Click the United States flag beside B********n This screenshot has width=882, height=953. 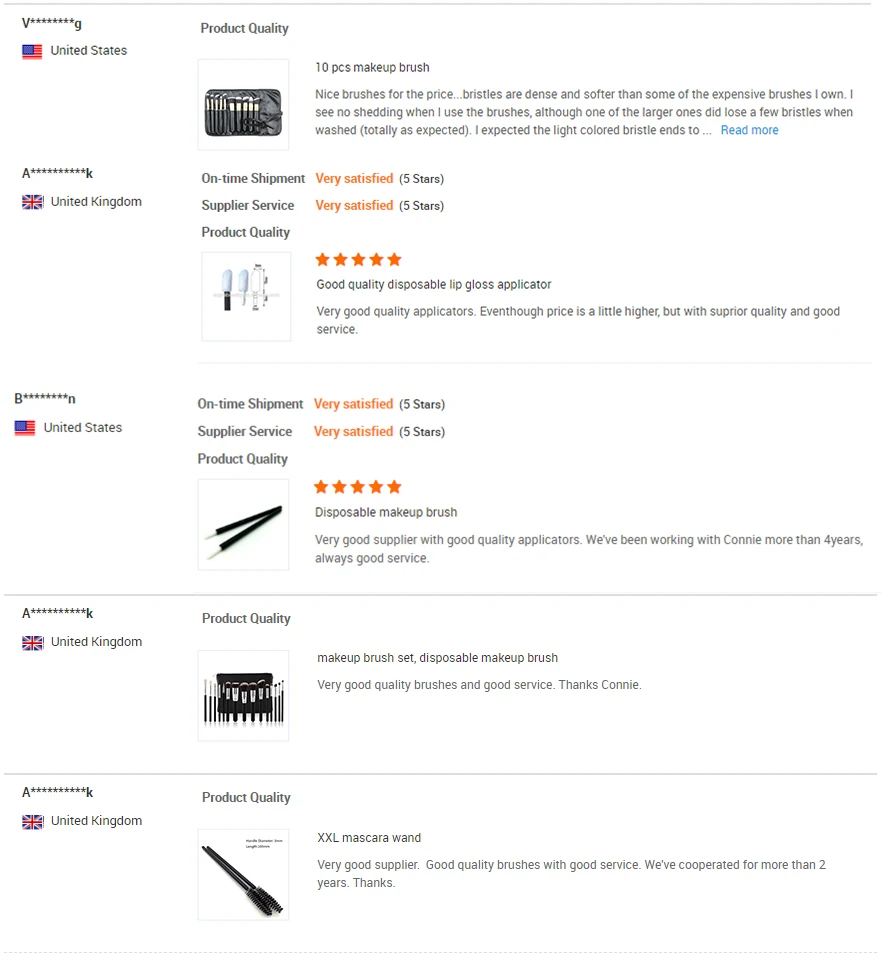coord(25,428)
